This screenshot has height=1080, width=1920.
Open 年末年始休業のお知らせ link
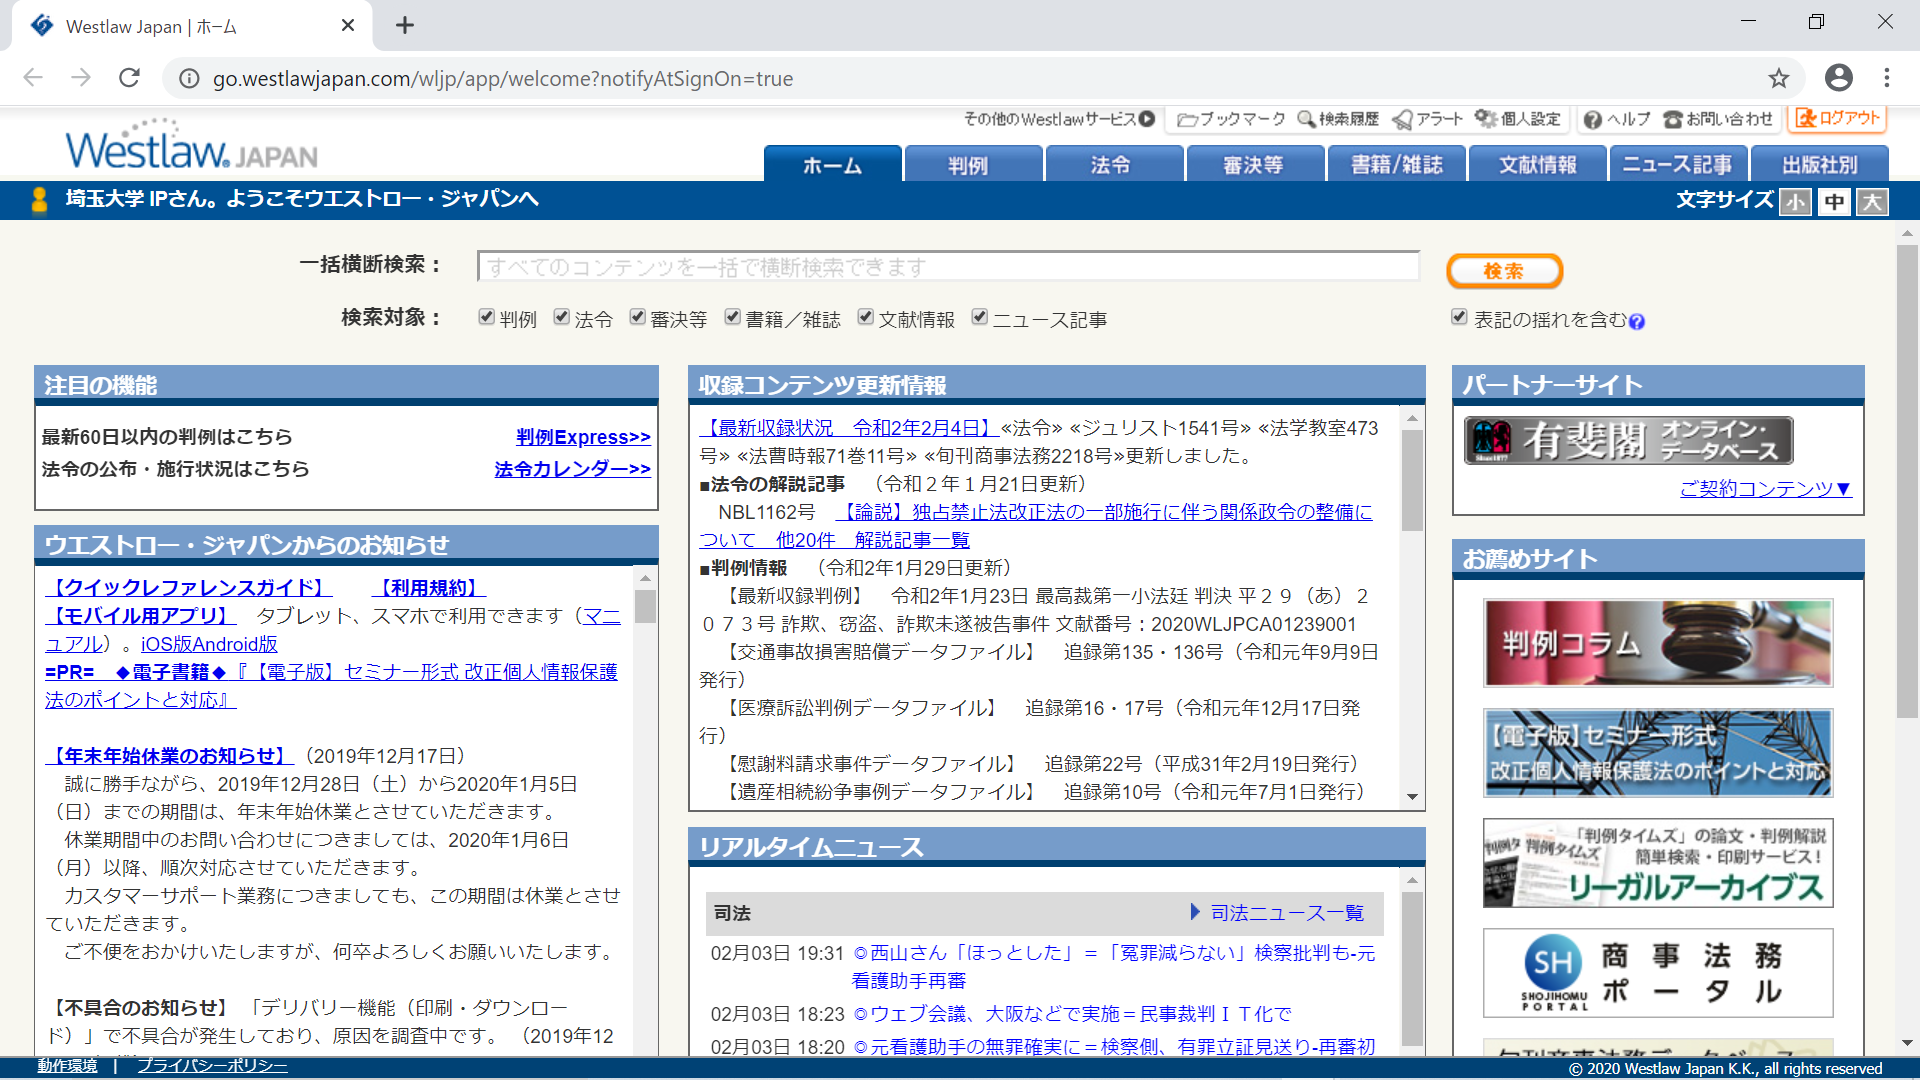point(170,756)
